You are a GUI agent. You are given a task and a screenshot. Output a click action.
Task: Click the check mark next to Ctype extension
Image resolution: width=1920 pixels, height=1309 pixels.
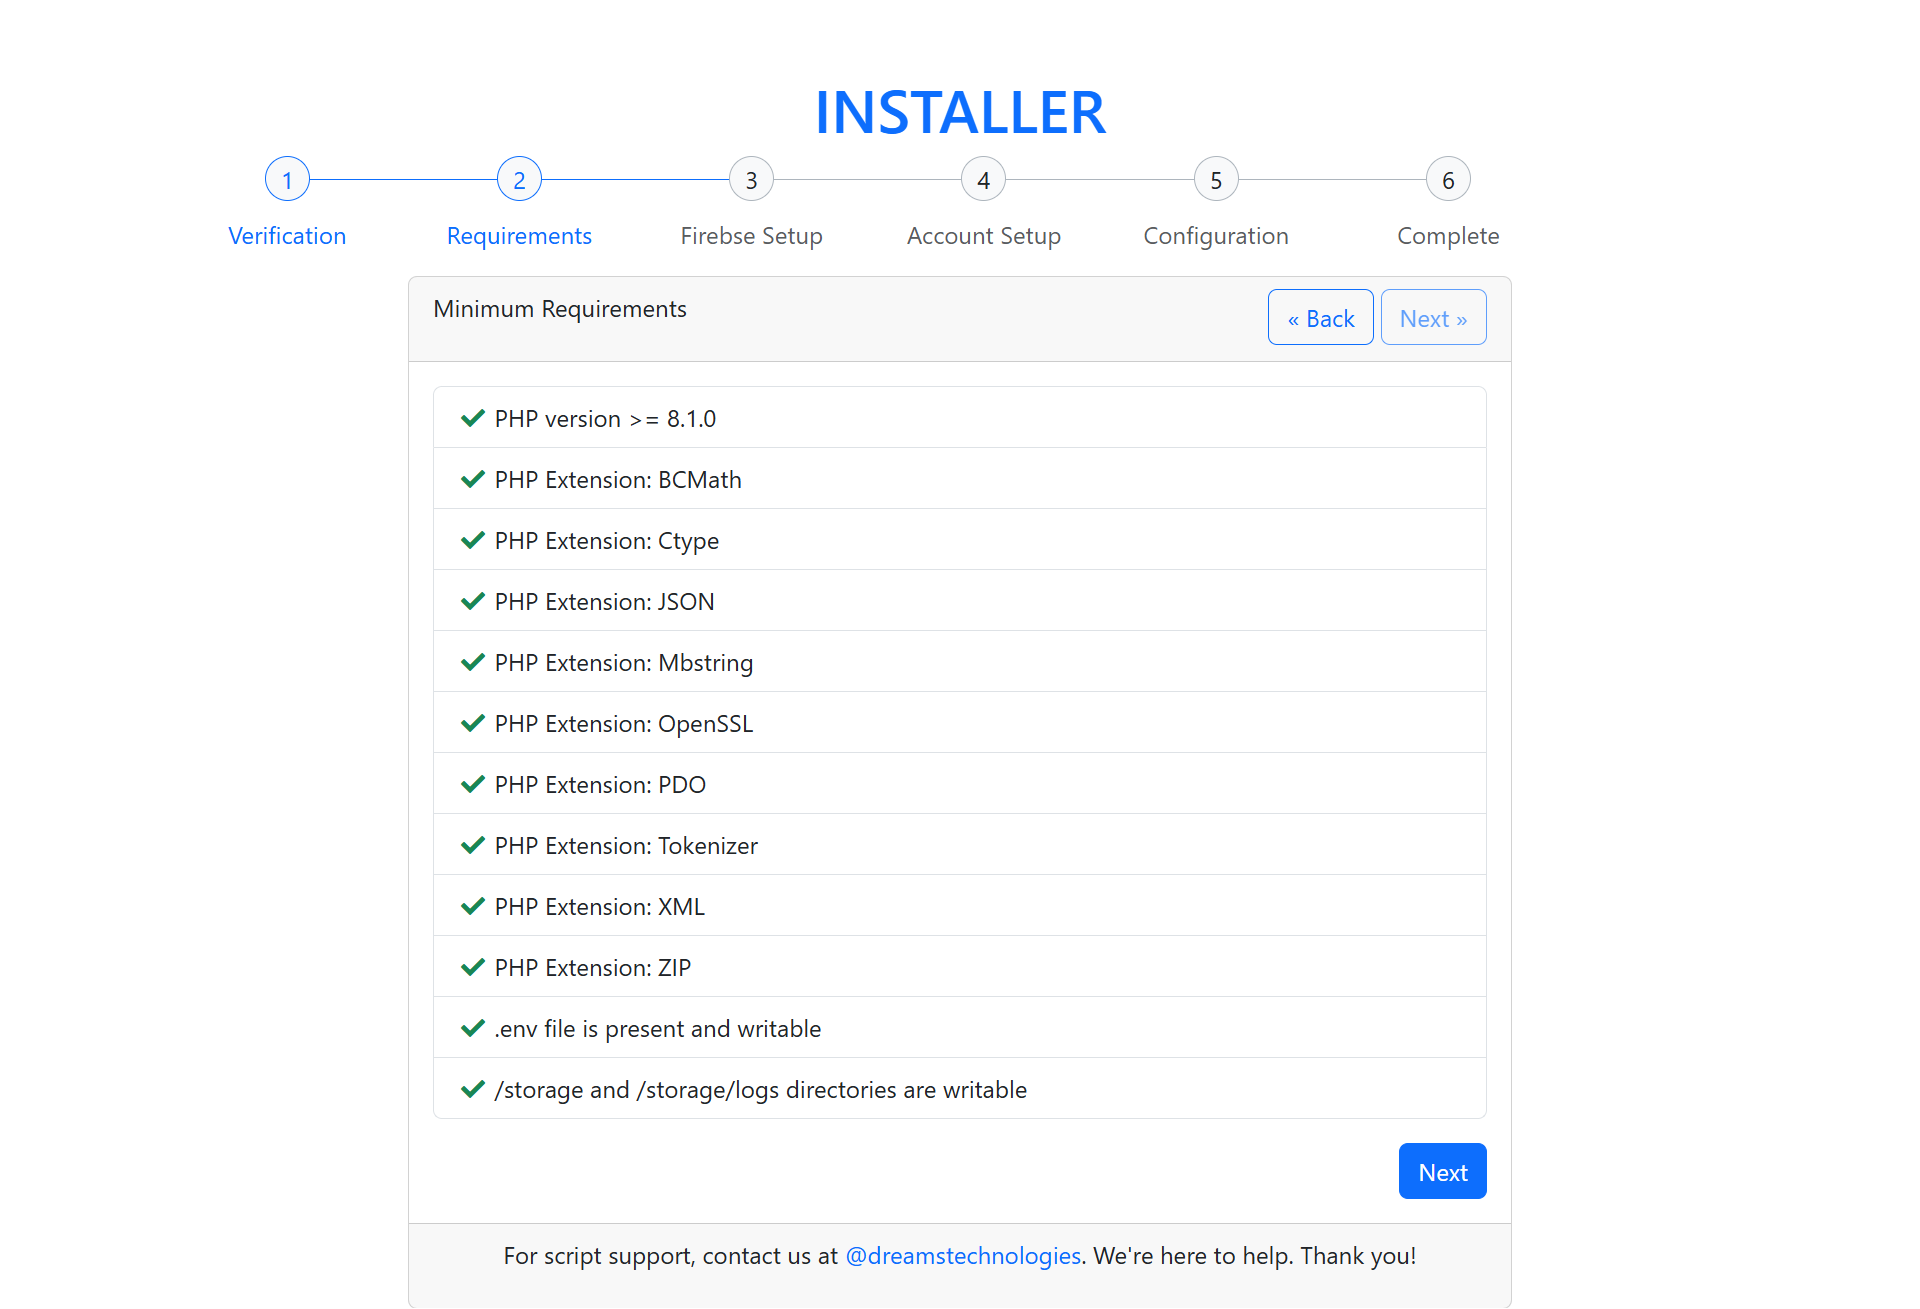point(473,540)
